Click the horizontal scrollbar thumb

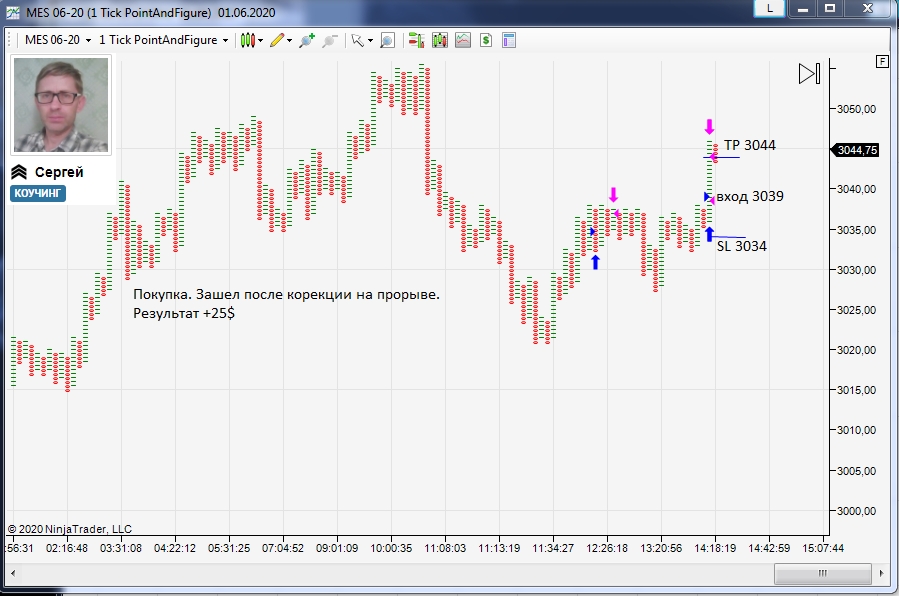click(x=823, y=573)
